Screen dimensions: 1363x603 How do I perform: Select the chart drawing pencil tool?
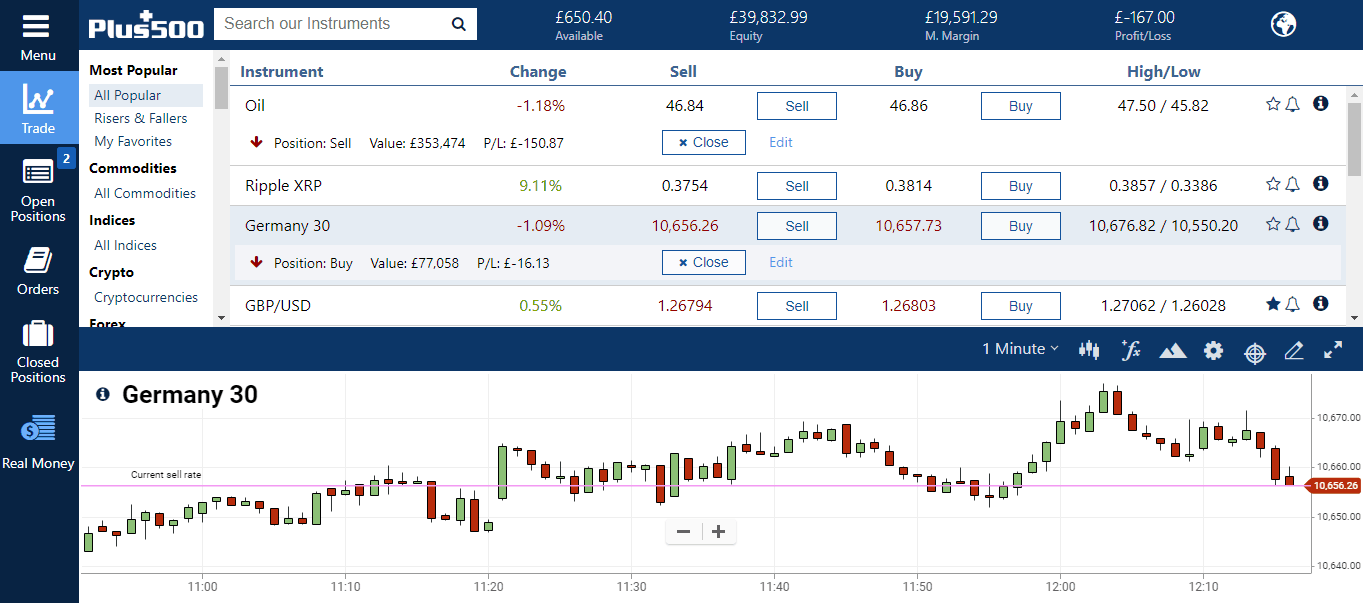[x=1294, y=350]
